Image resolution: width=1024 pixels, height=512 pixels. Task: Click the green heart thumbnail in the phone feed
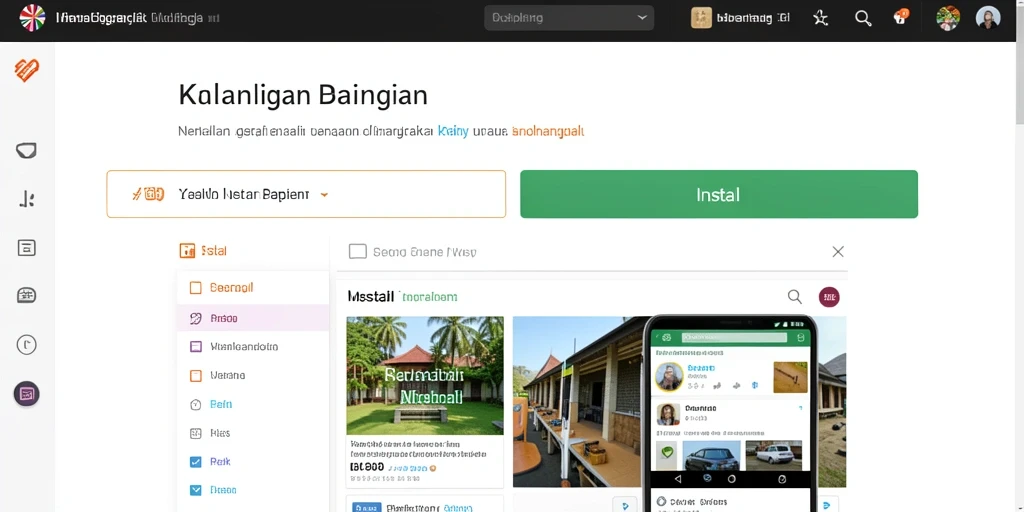click(666, 453)
